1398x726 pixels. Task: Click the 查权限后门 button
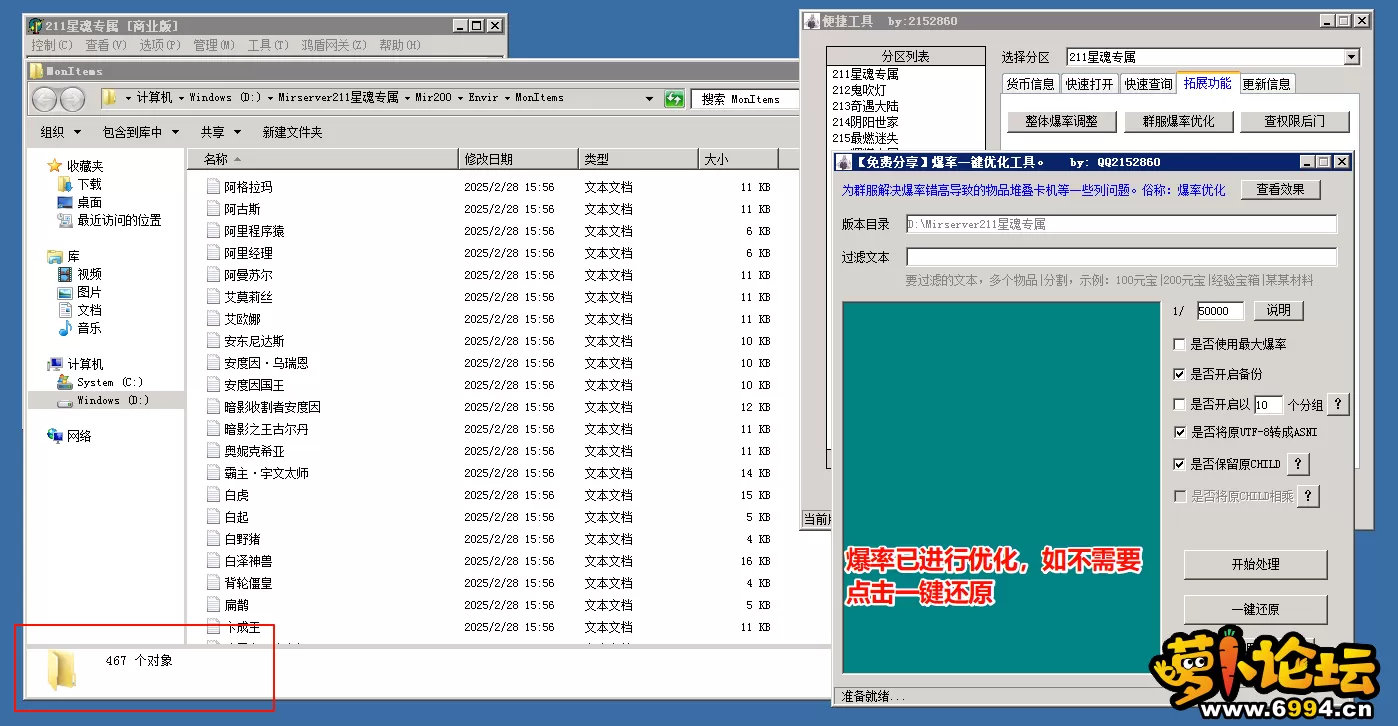1294,121
